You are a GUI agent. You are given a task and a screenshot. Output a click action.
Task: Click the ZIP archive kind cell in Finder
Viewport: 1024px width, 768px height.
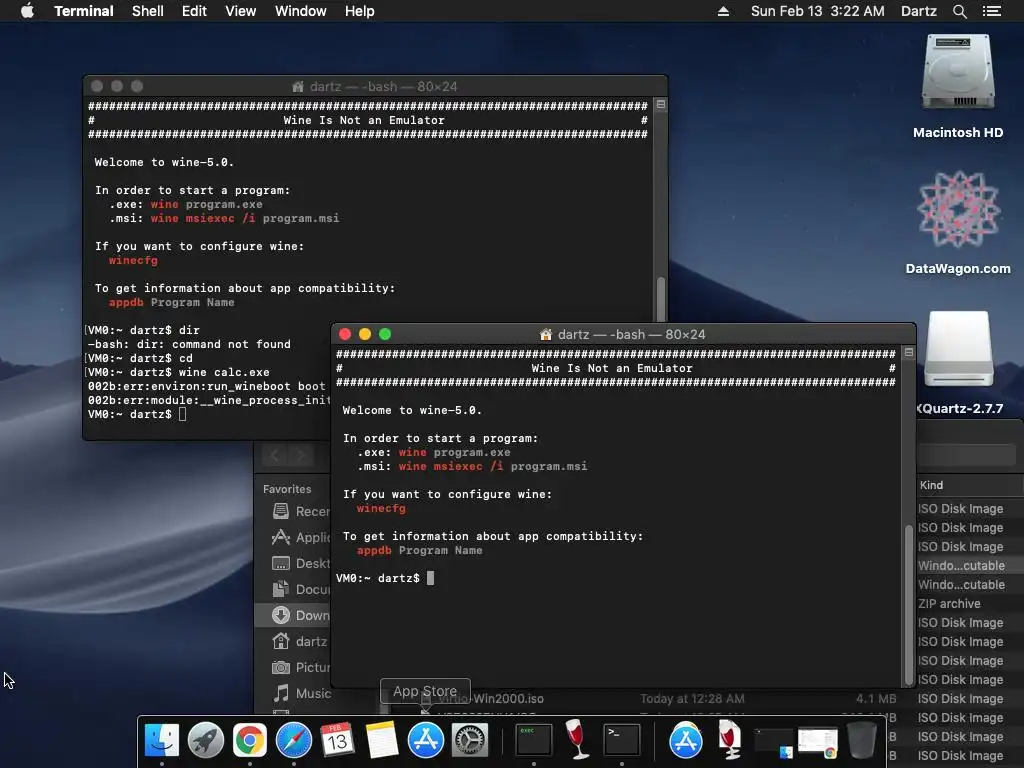point(949,604)
